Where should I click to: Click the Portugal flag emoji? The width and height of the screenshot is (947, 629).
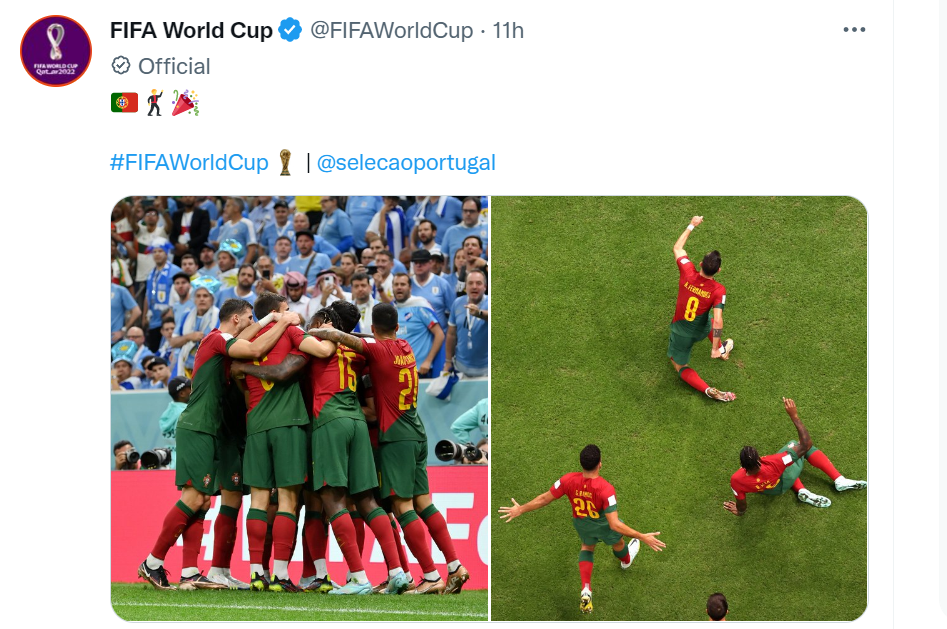(124, 103)
